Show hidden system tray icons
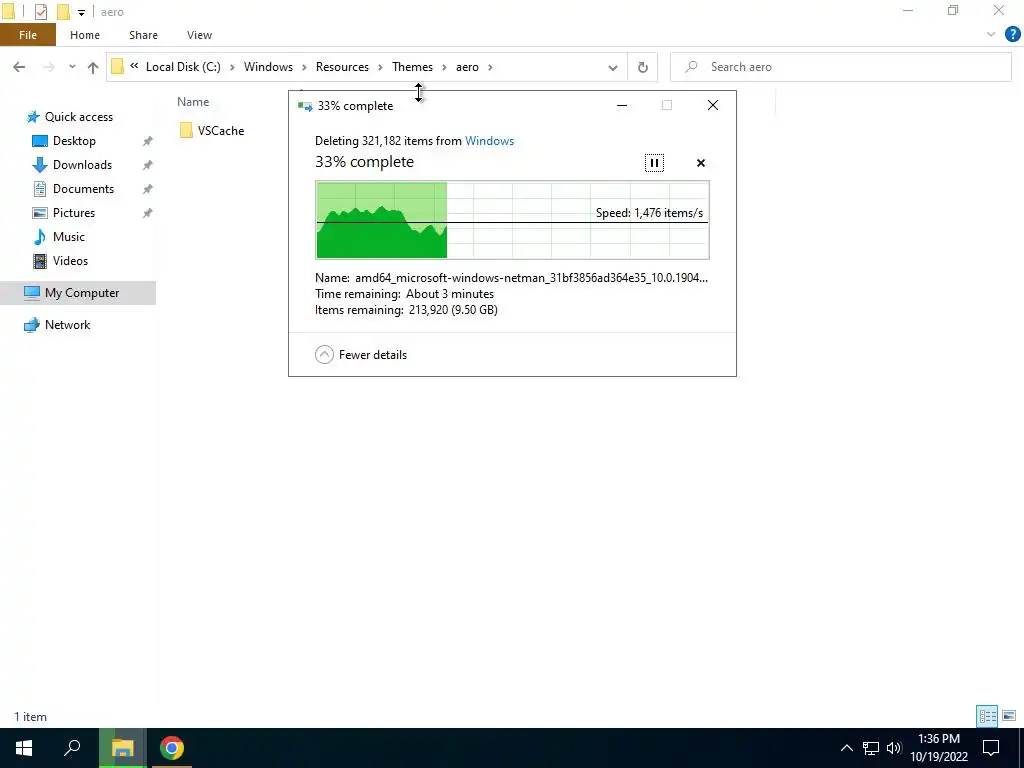This screenshot has height=768, width=1024. click(x=846, y=748)
